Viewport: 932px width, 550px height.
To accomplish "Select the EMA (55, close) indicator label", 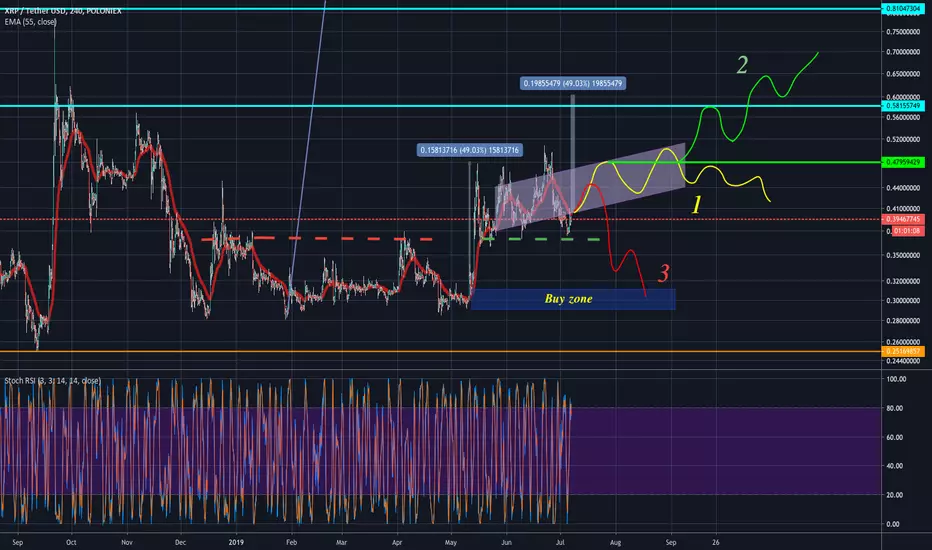I will point(31,22).
